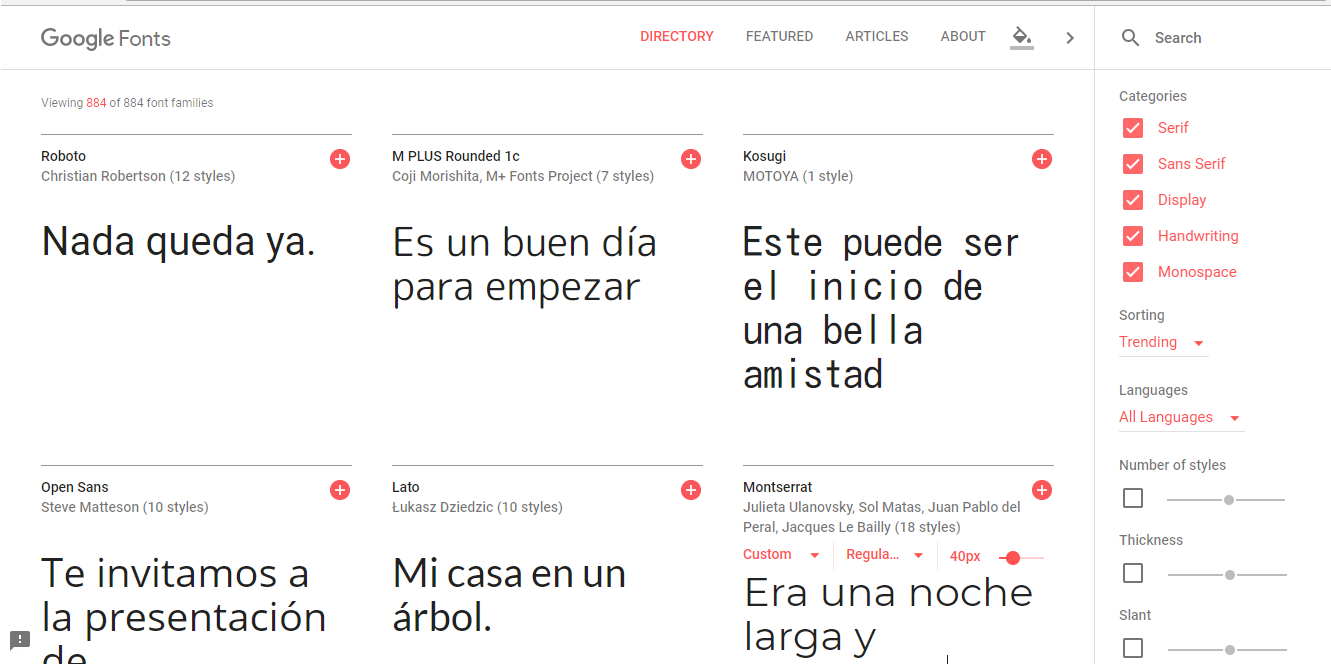Click the next arrow in header
The width and height of the screenshot is (1331, 664).
[x=1070, y=38]
